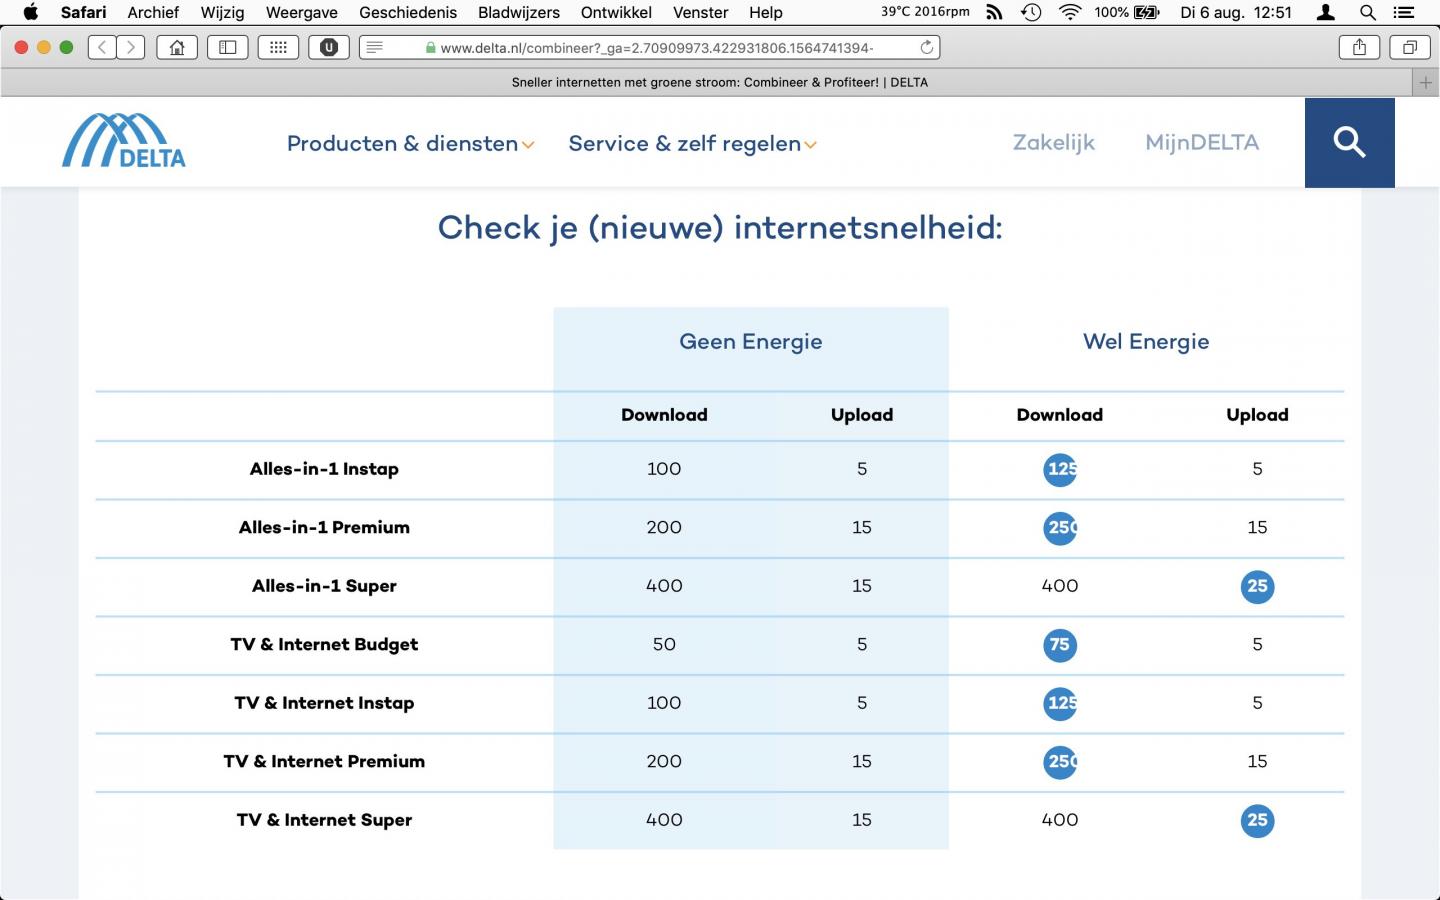This screenshot has width=1440, height=900.
Task: Open Notification Center icon
Action: point(1403,12)
